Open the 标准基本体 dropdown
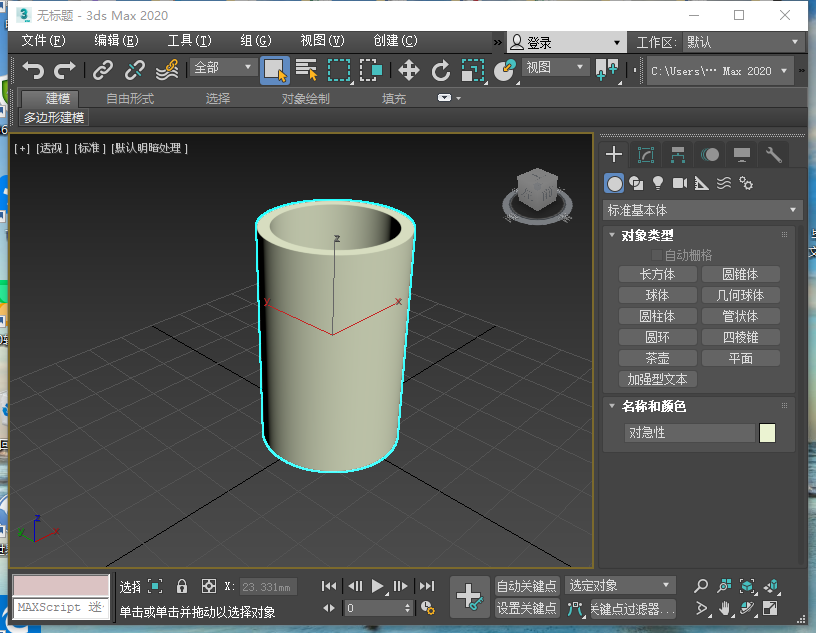The image size is (816, 633). 703,210
